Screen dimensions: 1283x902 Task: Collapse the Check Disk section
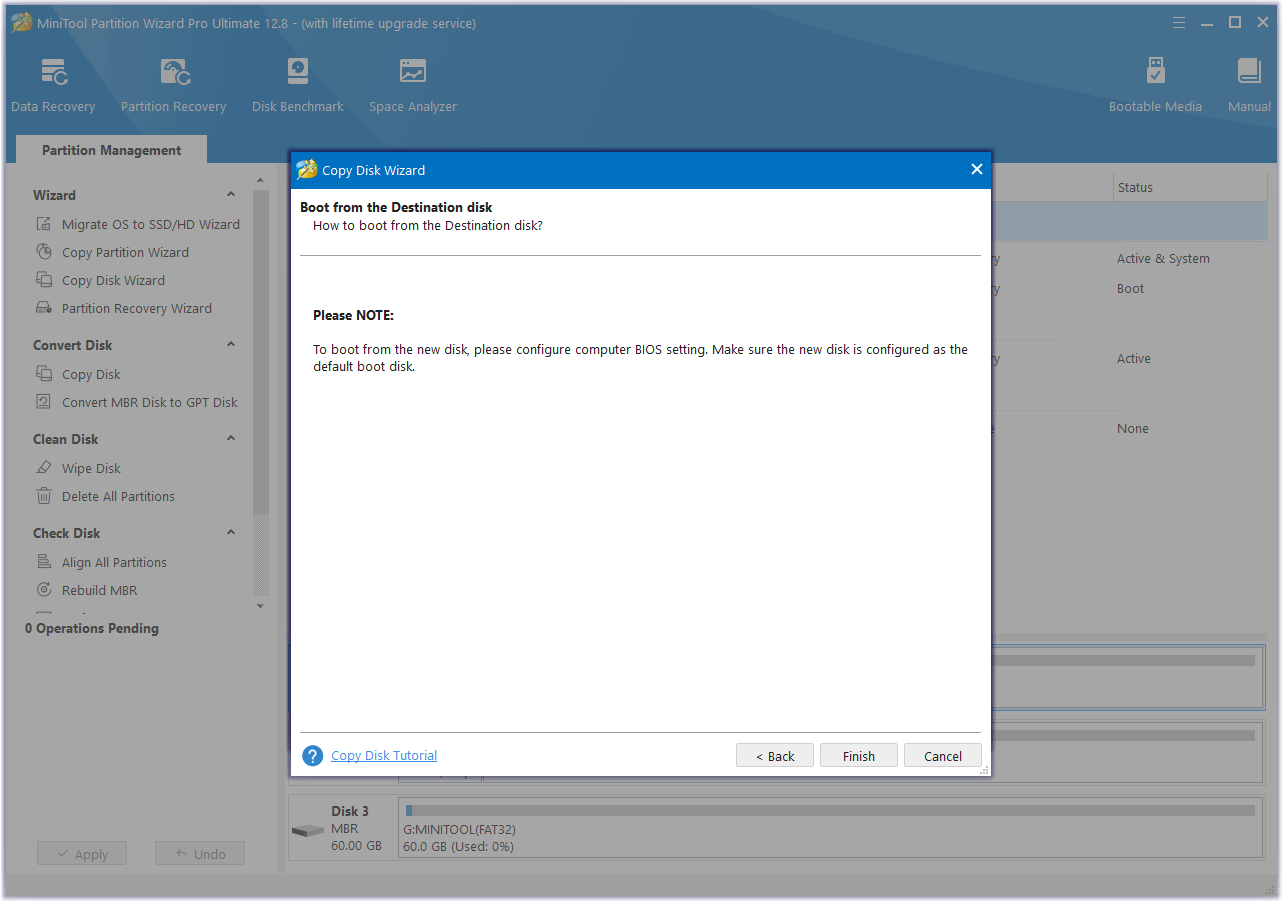(x=231, y=533)
